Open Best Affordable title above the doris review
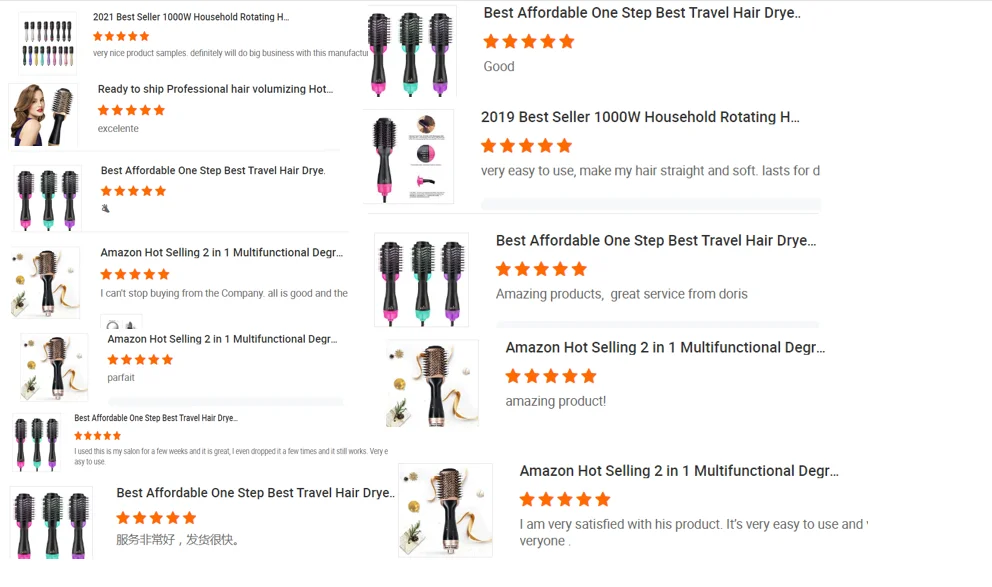Screen dimensions: 992x587 [656, 240]
